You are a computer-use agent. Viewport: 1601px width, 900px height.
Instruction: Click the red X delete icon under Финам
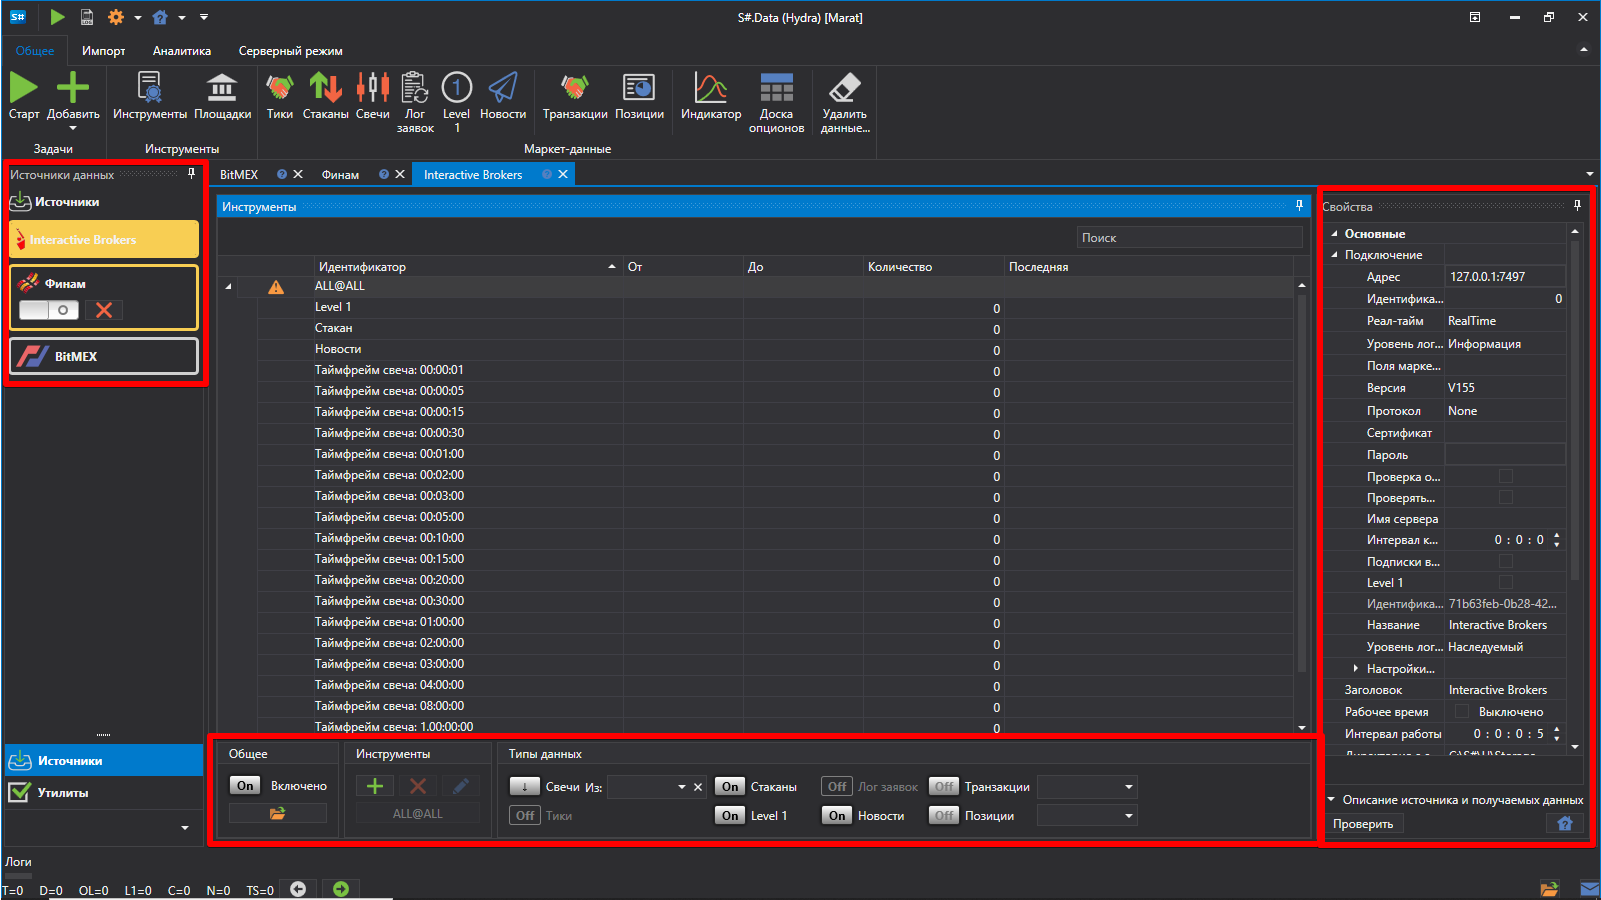tap(104, 310)
